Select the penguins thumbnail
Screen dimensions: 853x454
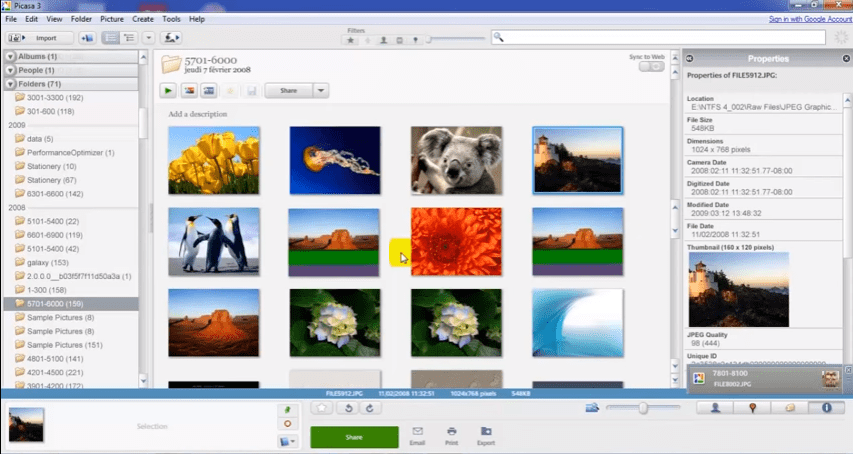point(214,241)
